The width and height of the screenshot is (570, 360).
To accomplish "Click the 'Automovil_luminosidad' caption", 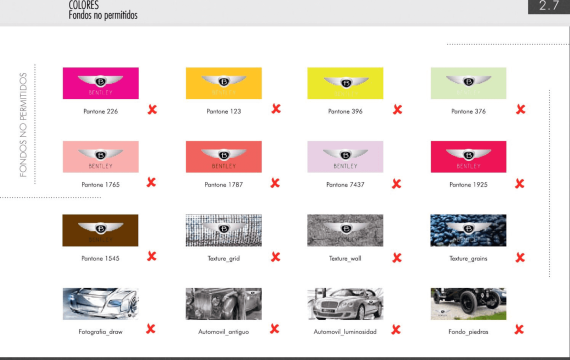I will click(x=345, y=332).
